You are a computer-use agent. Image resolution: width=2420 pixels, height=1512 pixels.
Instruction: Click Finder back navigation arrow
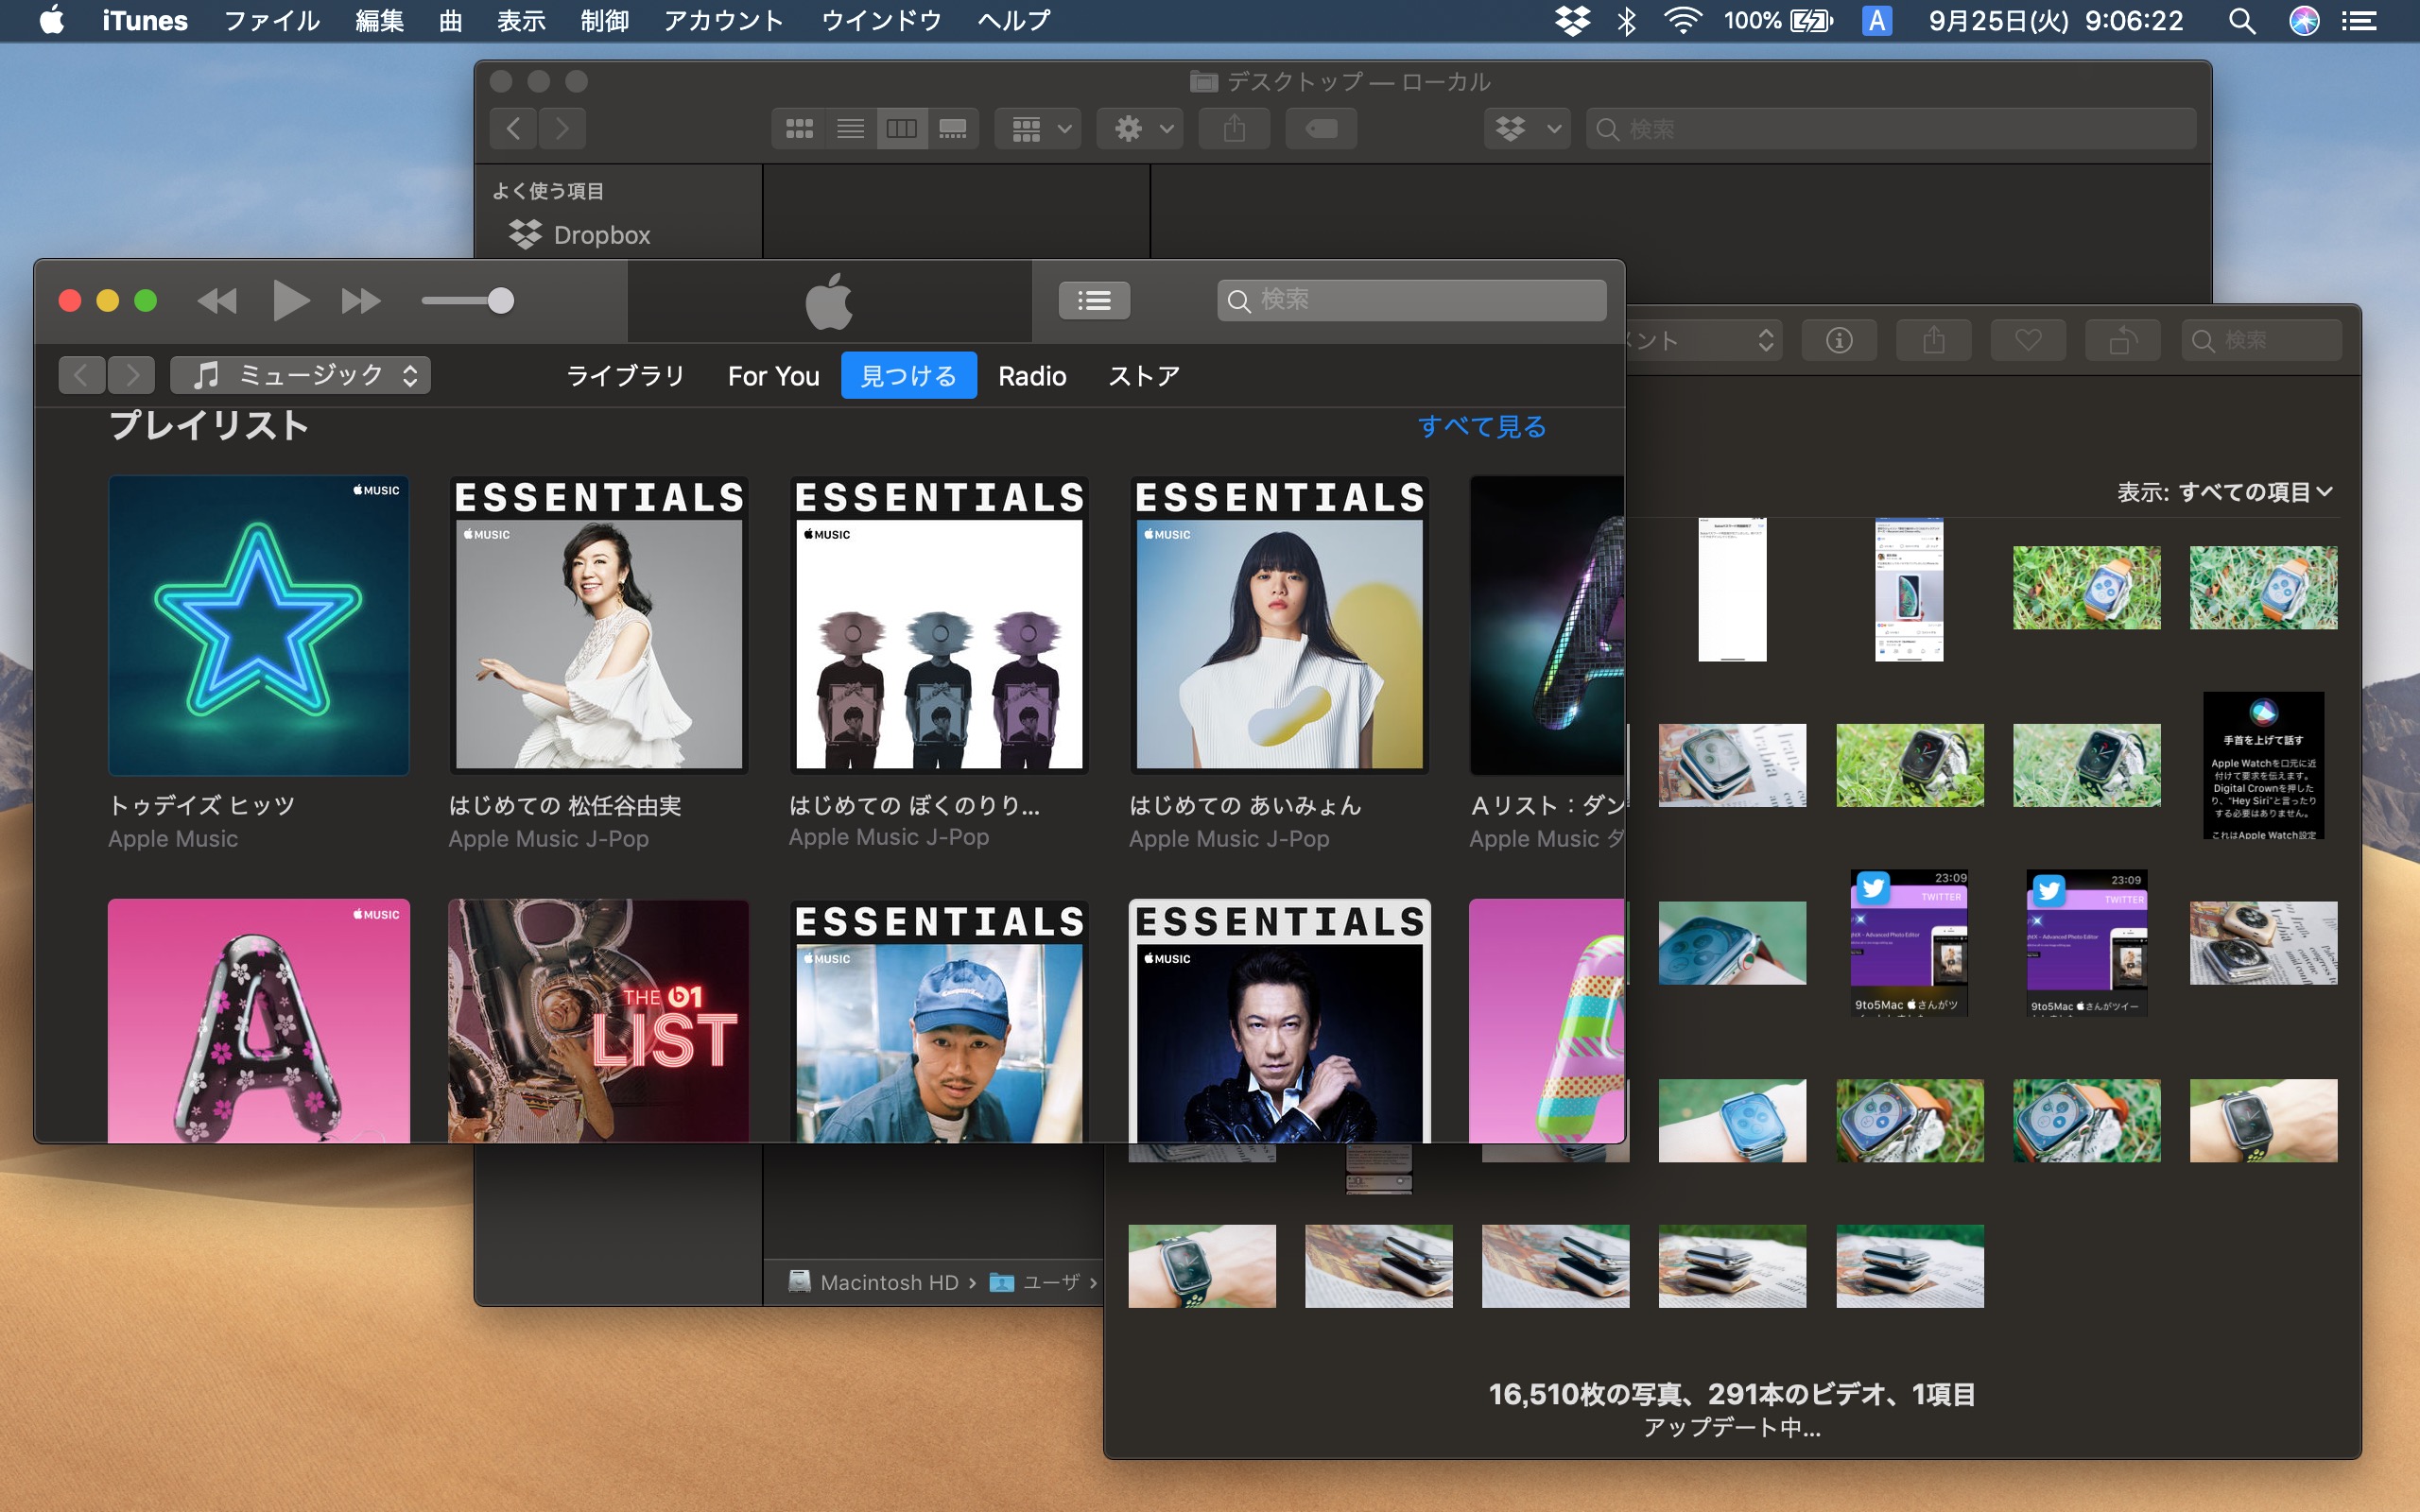[x=513, y=129]
